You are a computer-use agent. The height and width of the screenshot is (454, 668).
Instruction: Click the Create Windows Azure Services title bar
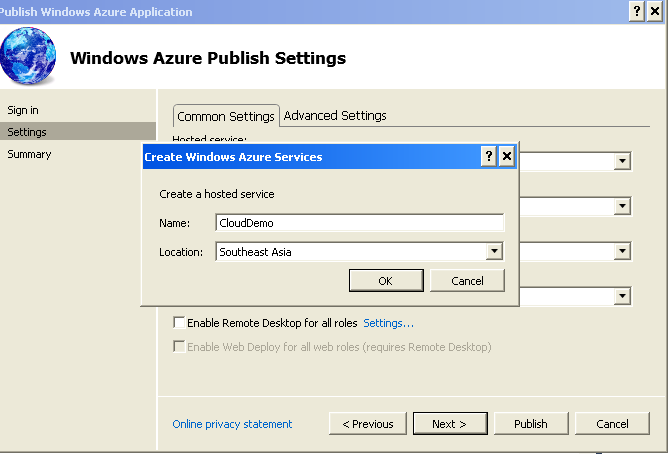[311, 157]
